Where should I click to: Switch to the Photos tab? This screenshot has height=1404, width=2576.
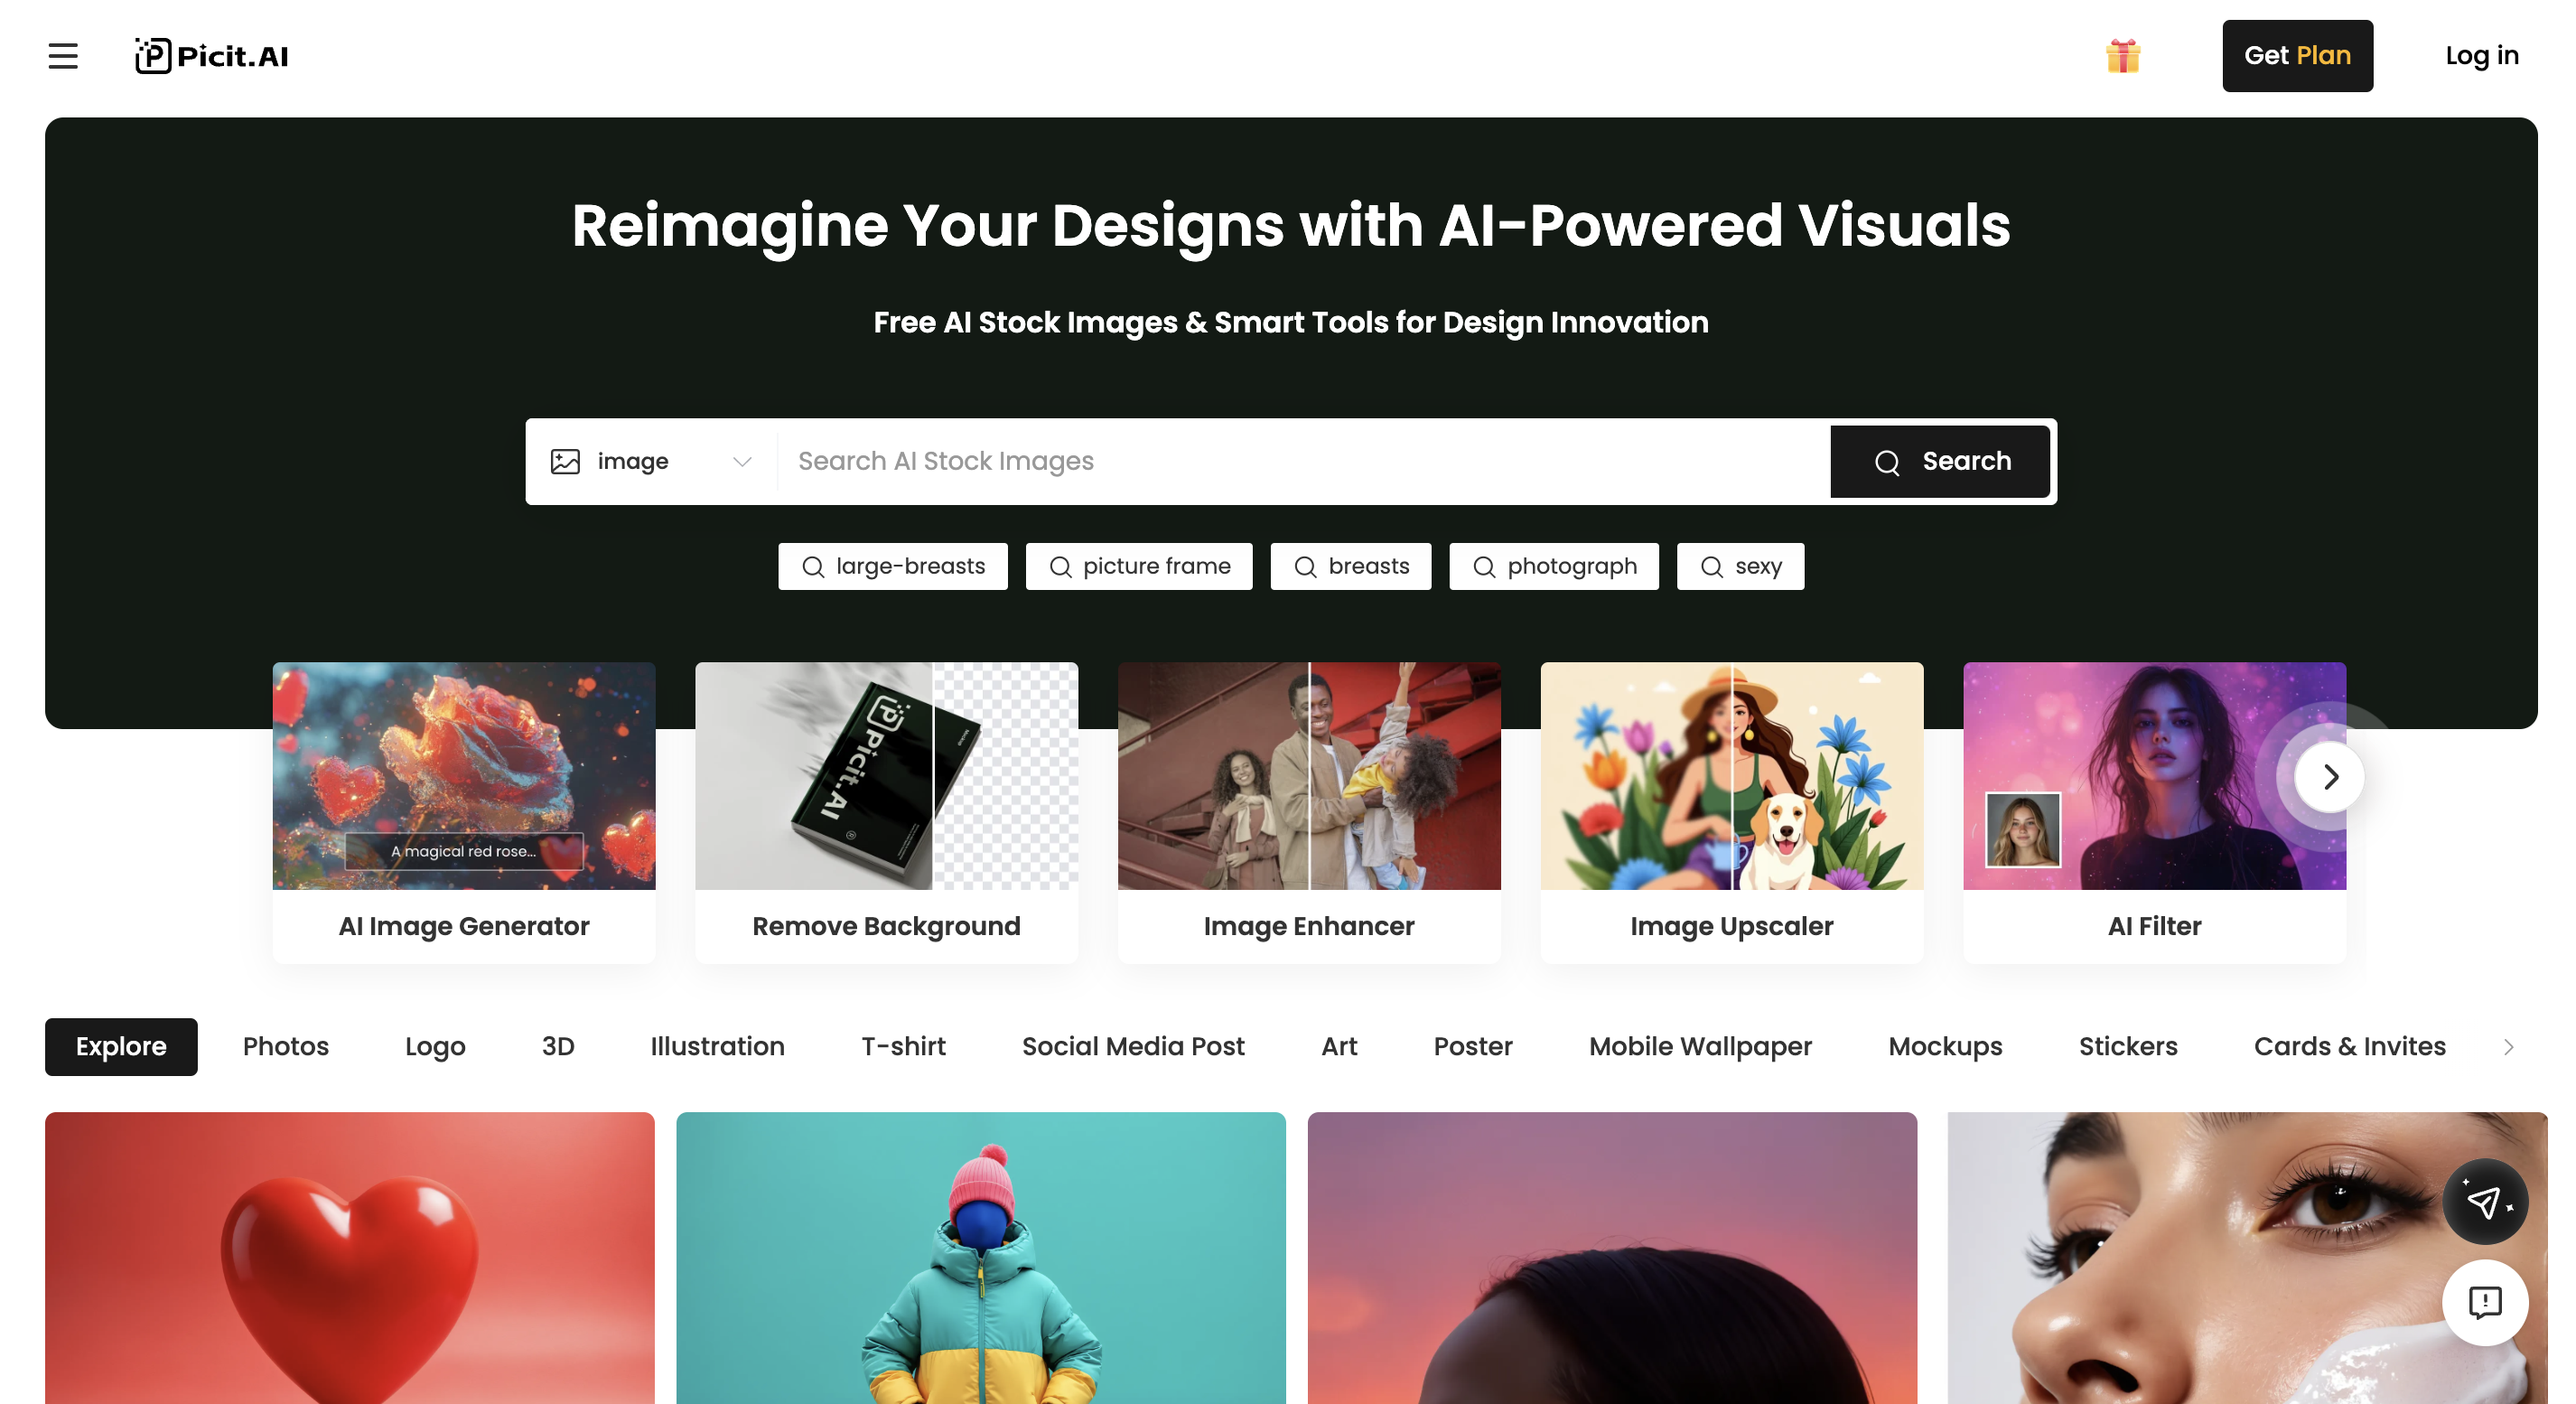click(286, 1046)
